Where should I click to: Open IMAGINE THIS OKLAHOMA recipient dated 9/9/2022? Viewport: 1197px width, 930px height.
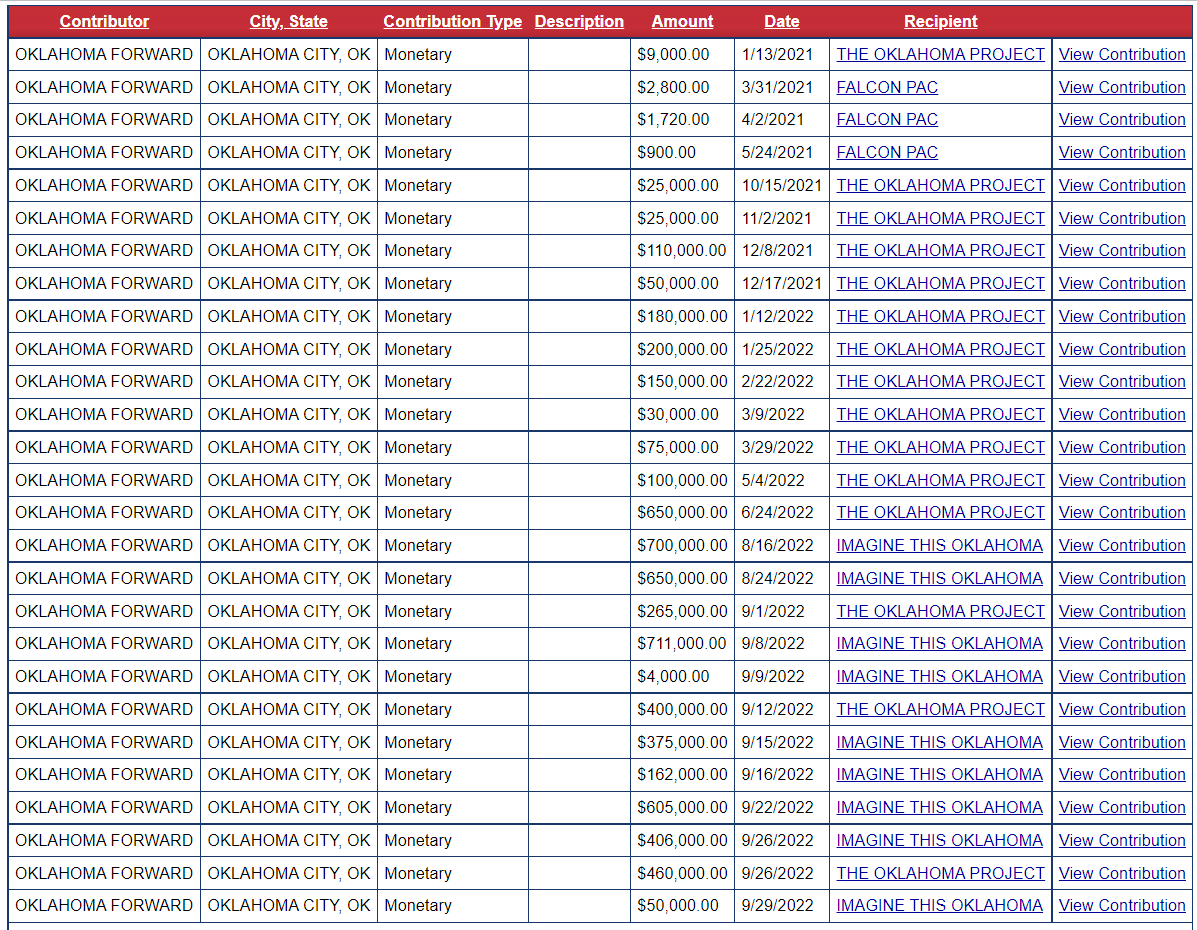(x=940, y=677)
